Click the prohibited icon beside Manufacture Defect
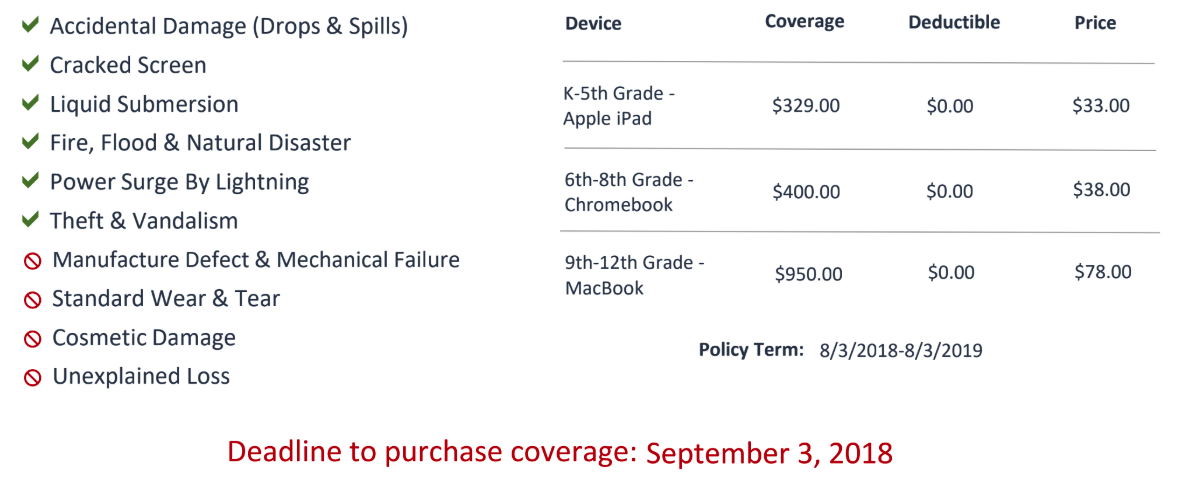 32,261
